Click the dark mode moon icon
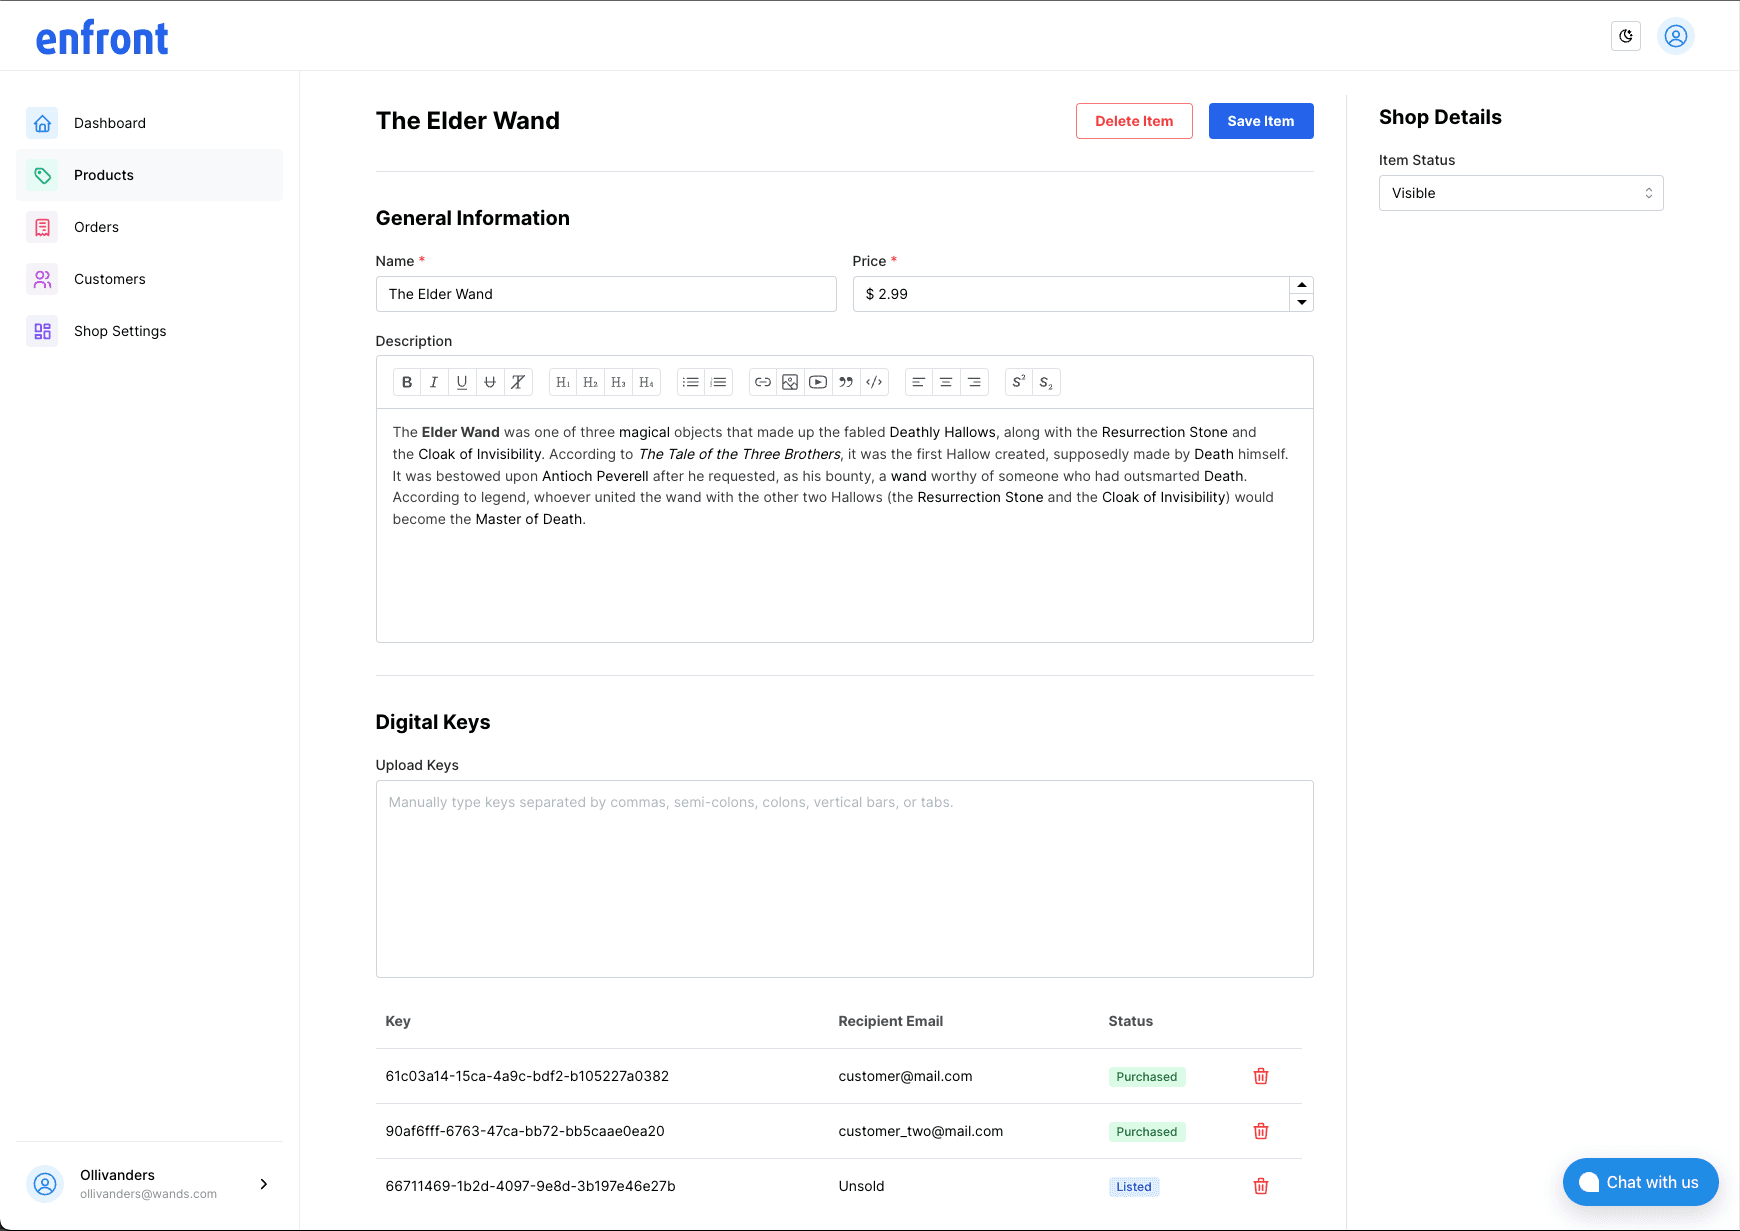This screenshot has width=1740, height=1231. point(1625,35)
